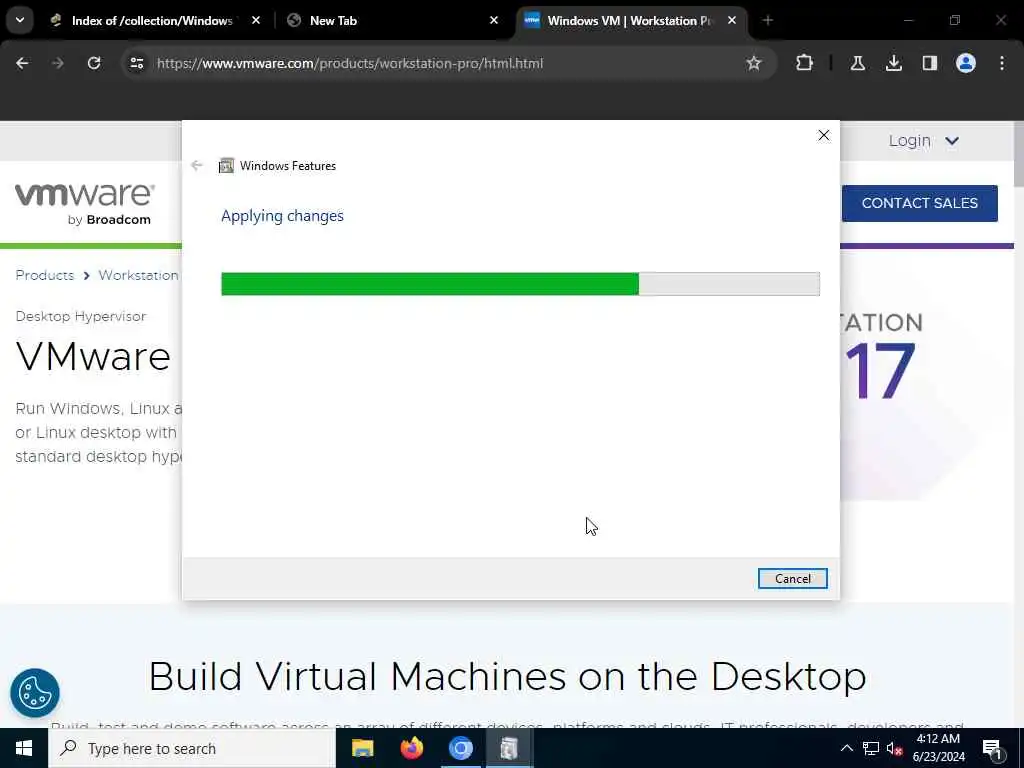
Task: Open the notification center icon
Action: point(992,748)
